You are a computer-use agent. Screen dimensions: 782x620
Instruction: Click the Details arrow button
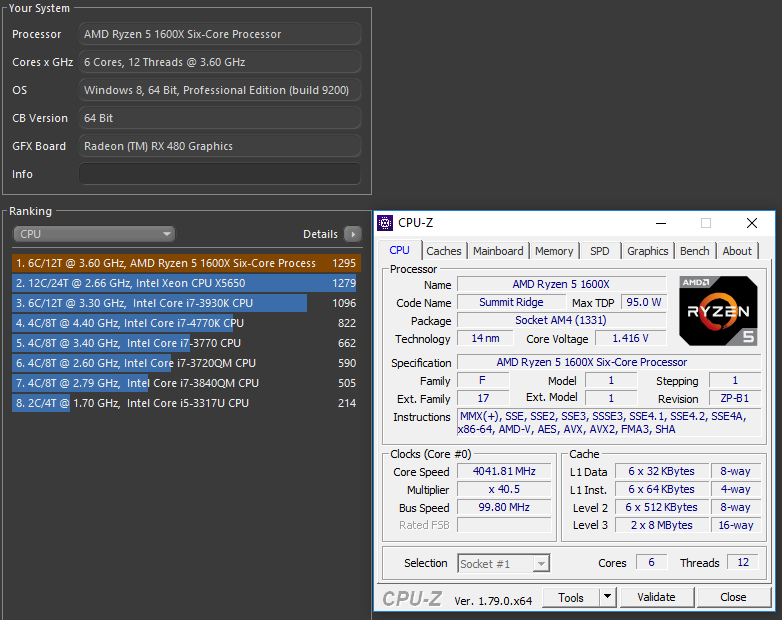(352, 234)
